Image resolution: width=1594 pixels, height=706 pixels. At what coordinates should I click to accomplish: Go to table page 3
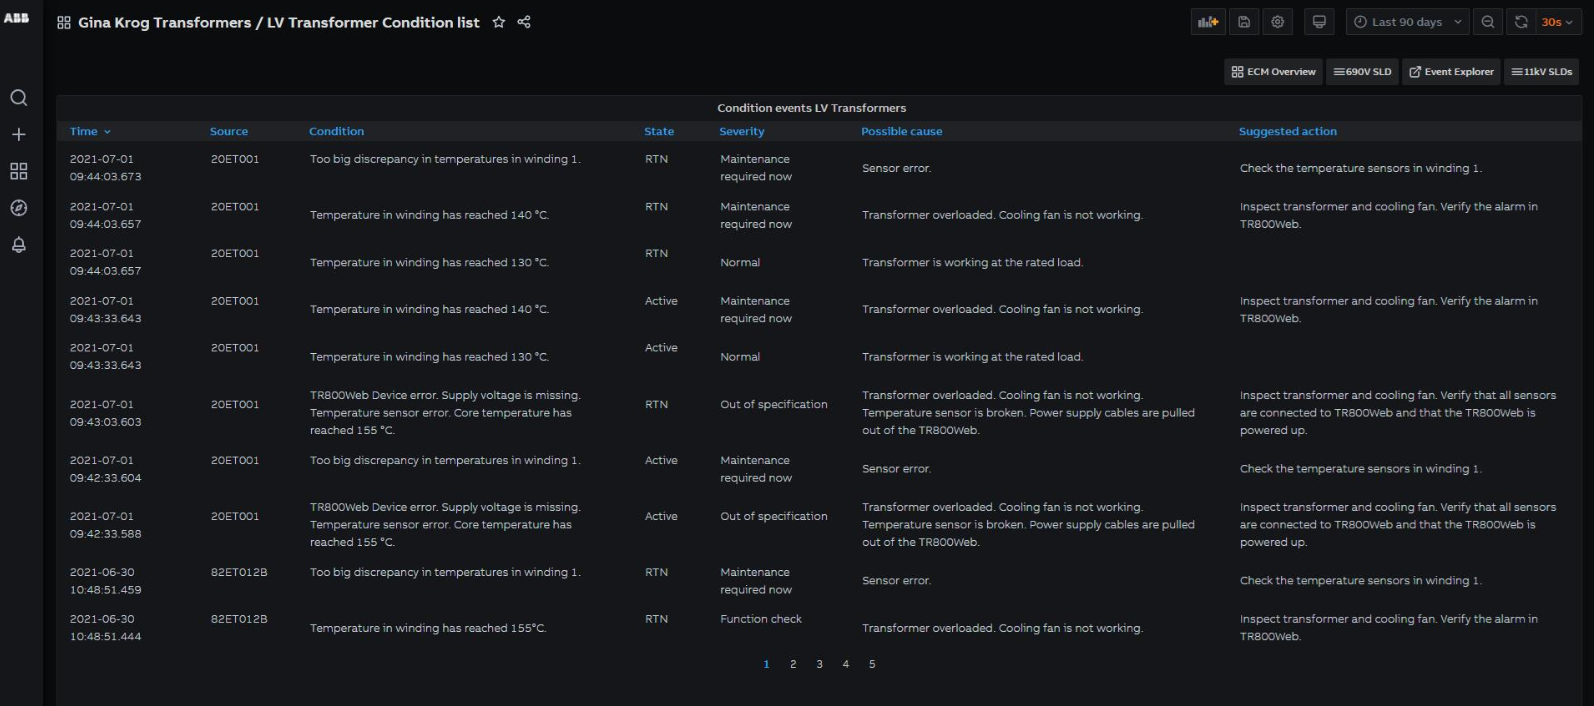click(x=819, y=664)
